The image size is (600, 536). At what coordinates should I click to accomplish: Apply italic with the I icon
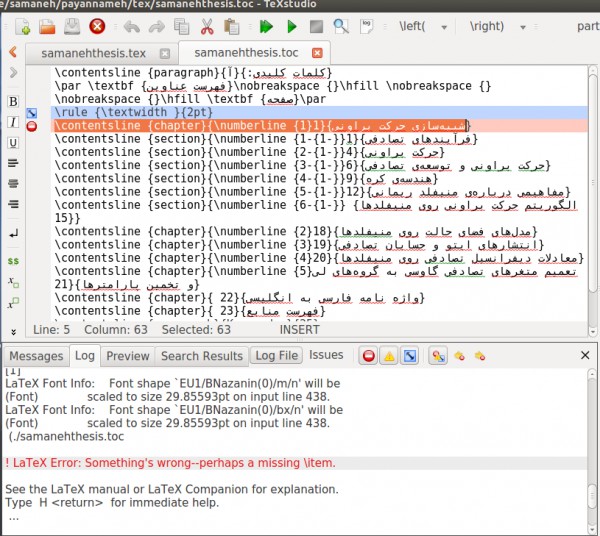click(x=13, y=122)
